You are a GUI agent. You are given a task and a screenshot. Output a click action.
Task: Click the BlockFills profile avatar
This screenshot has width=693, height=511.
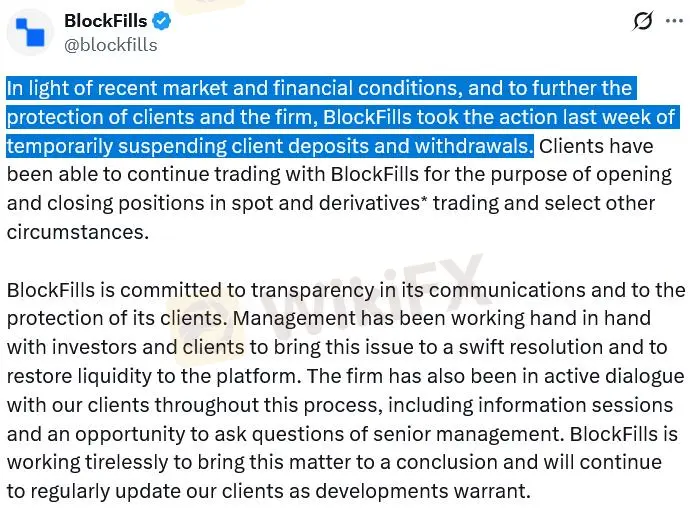30,31
